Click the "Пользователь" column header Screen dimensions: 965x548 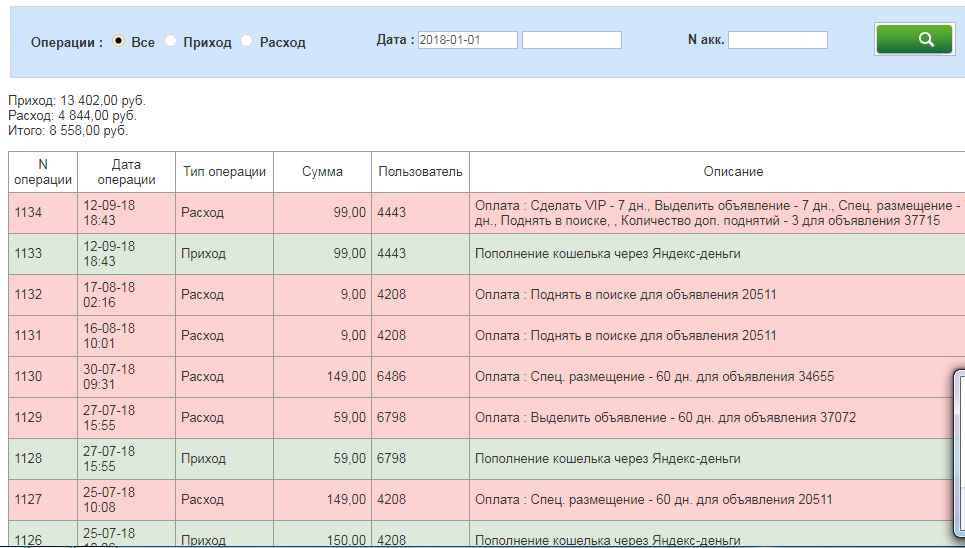coord(420,172)
